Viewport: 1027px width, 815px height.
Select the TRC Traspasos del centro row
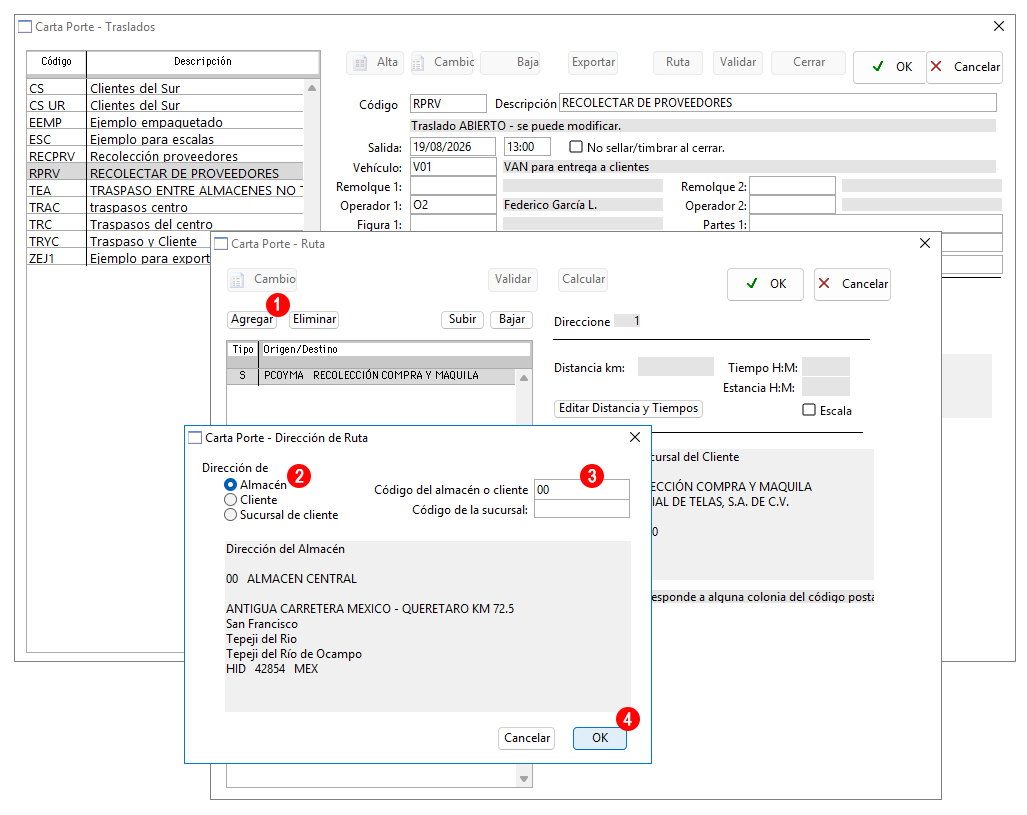165,224
